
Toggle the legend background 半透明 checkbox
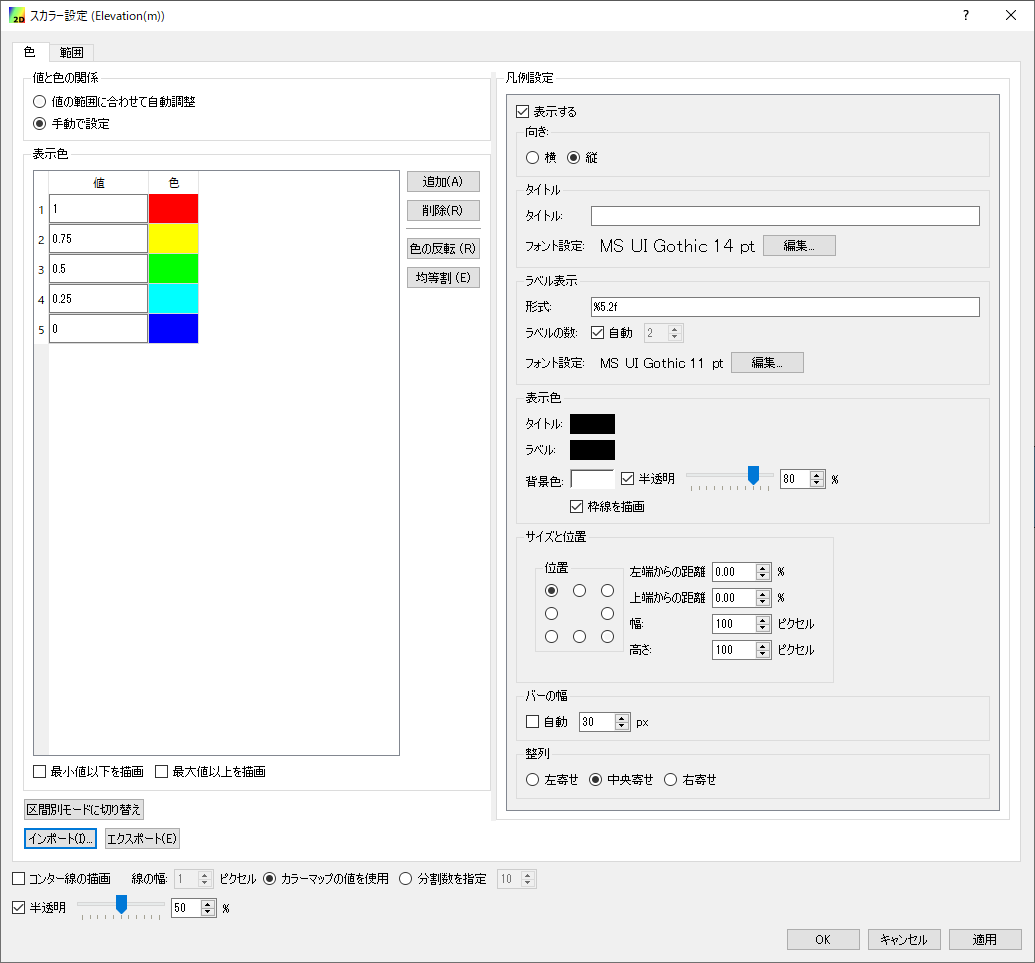628,479
